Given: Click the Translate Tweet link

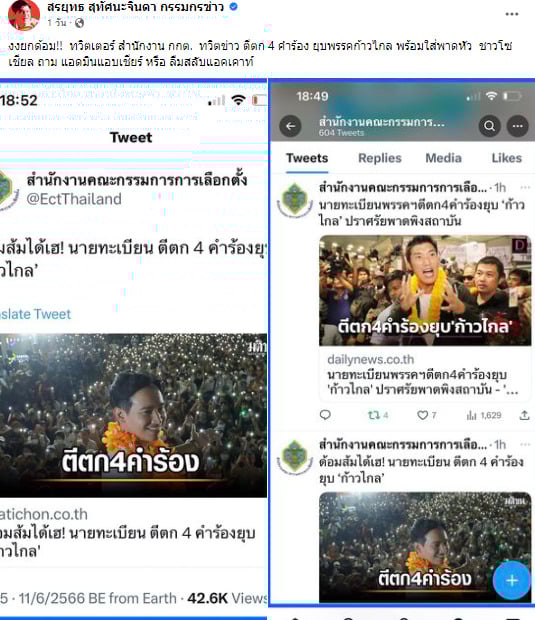Looking at the screenshot, I should 35,314.
